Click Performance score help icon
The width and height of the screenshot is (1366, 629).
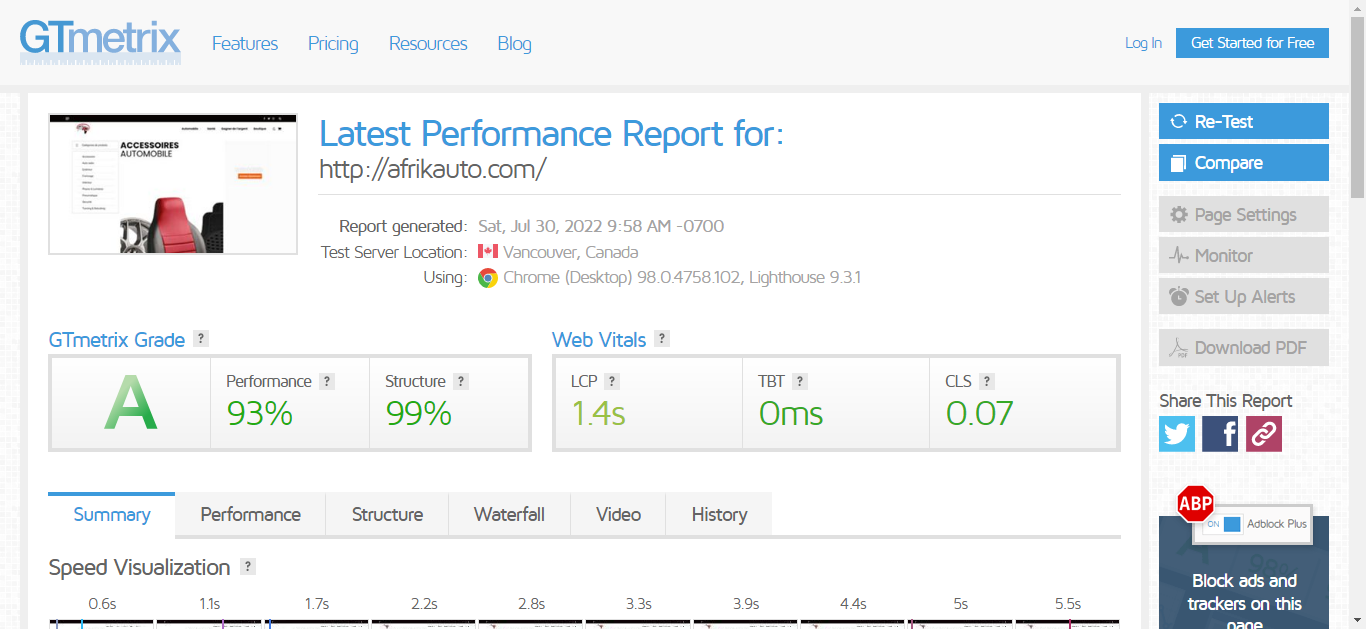point(327,381)
